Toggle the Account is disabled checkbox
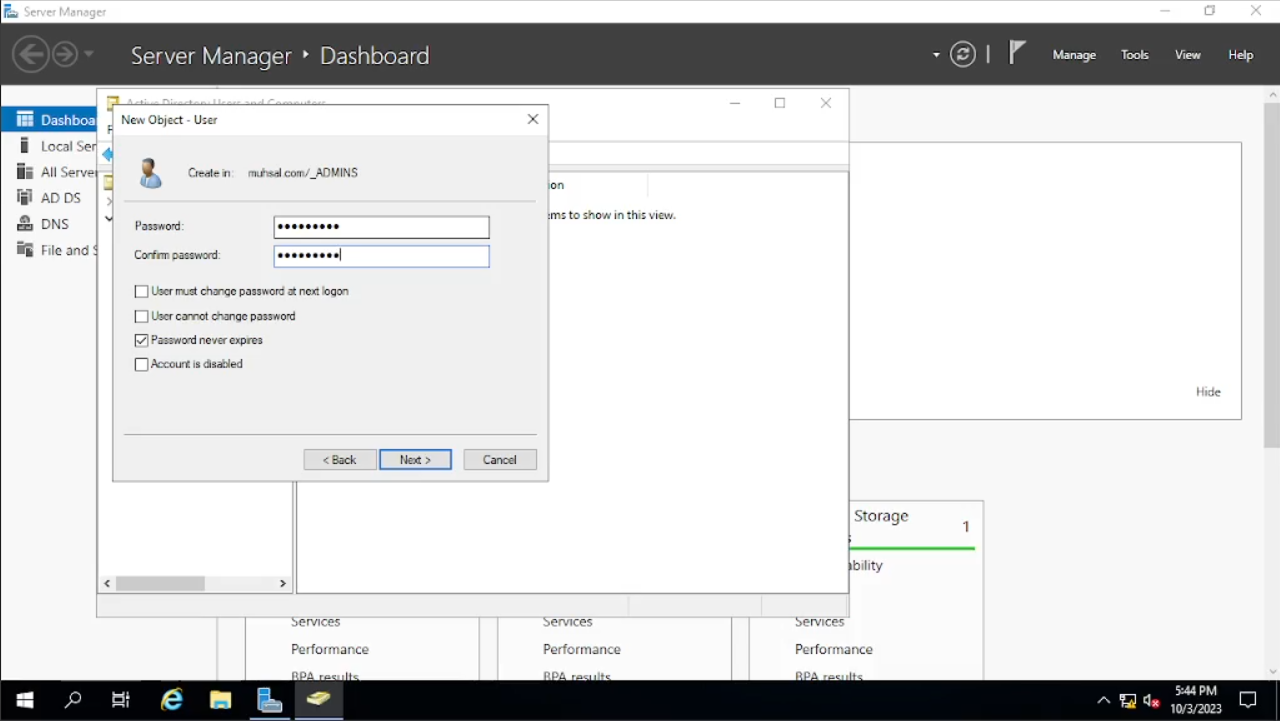Screen dimensions: 1280x721 (141, 365)
